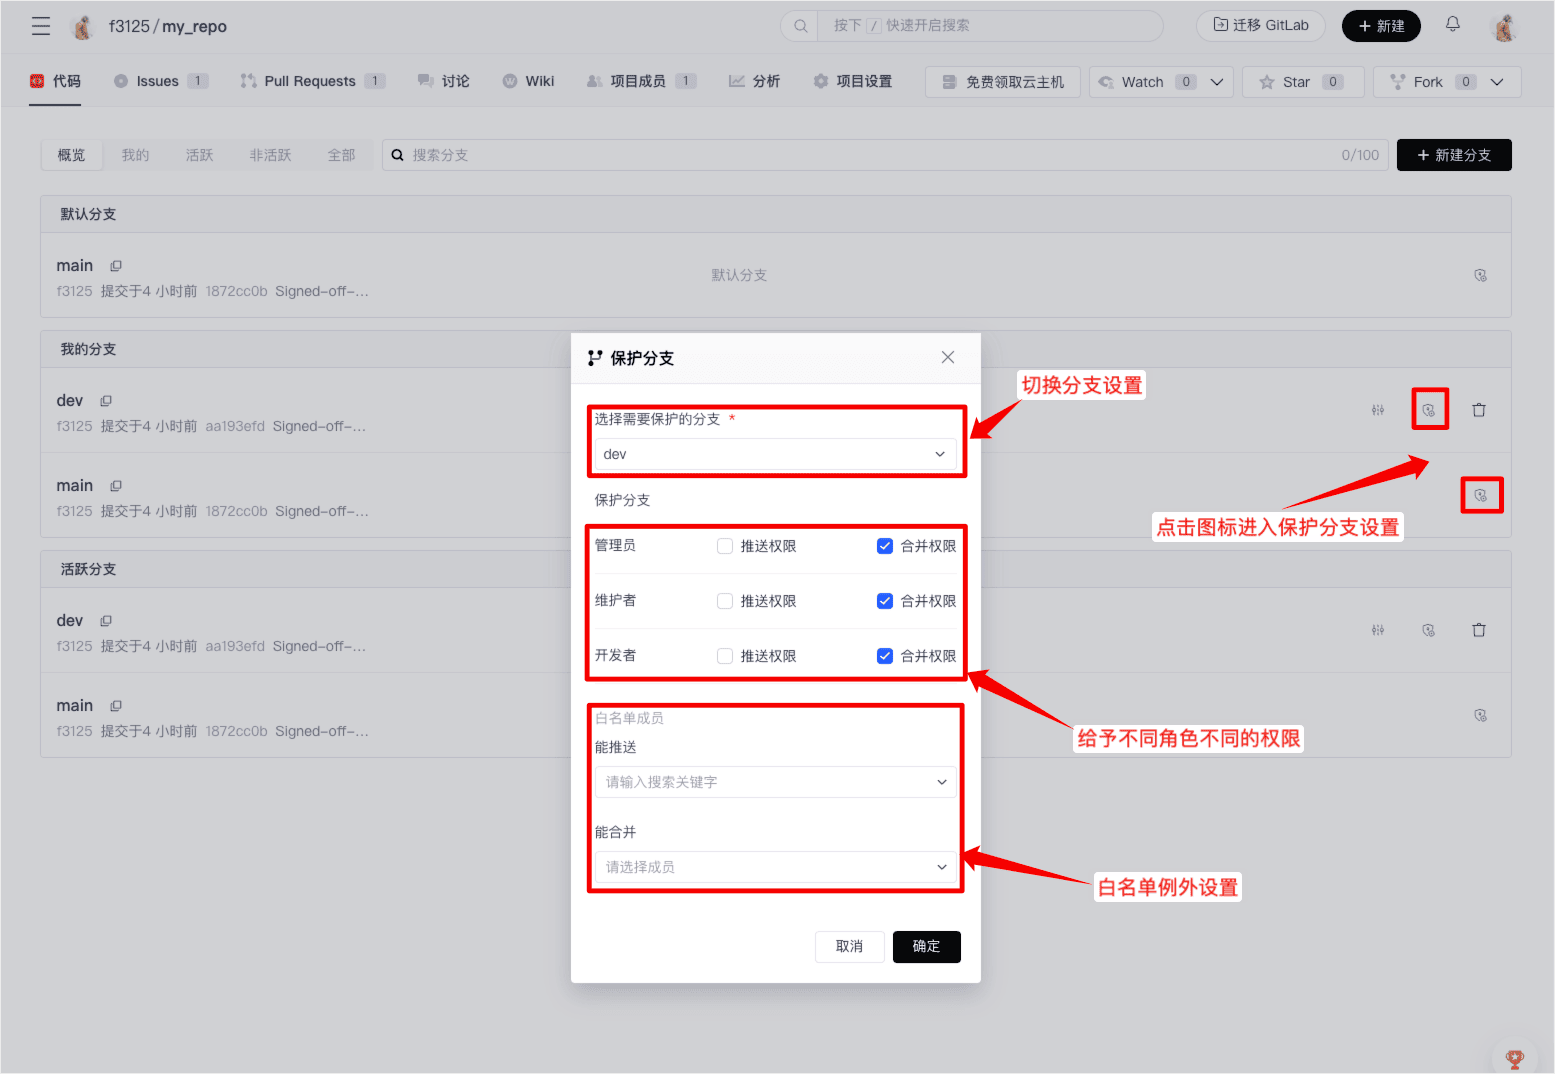Expand the 能合并 member selection dropdown
Screen dimensions: 1555x1074
click(x=775, y=867)
